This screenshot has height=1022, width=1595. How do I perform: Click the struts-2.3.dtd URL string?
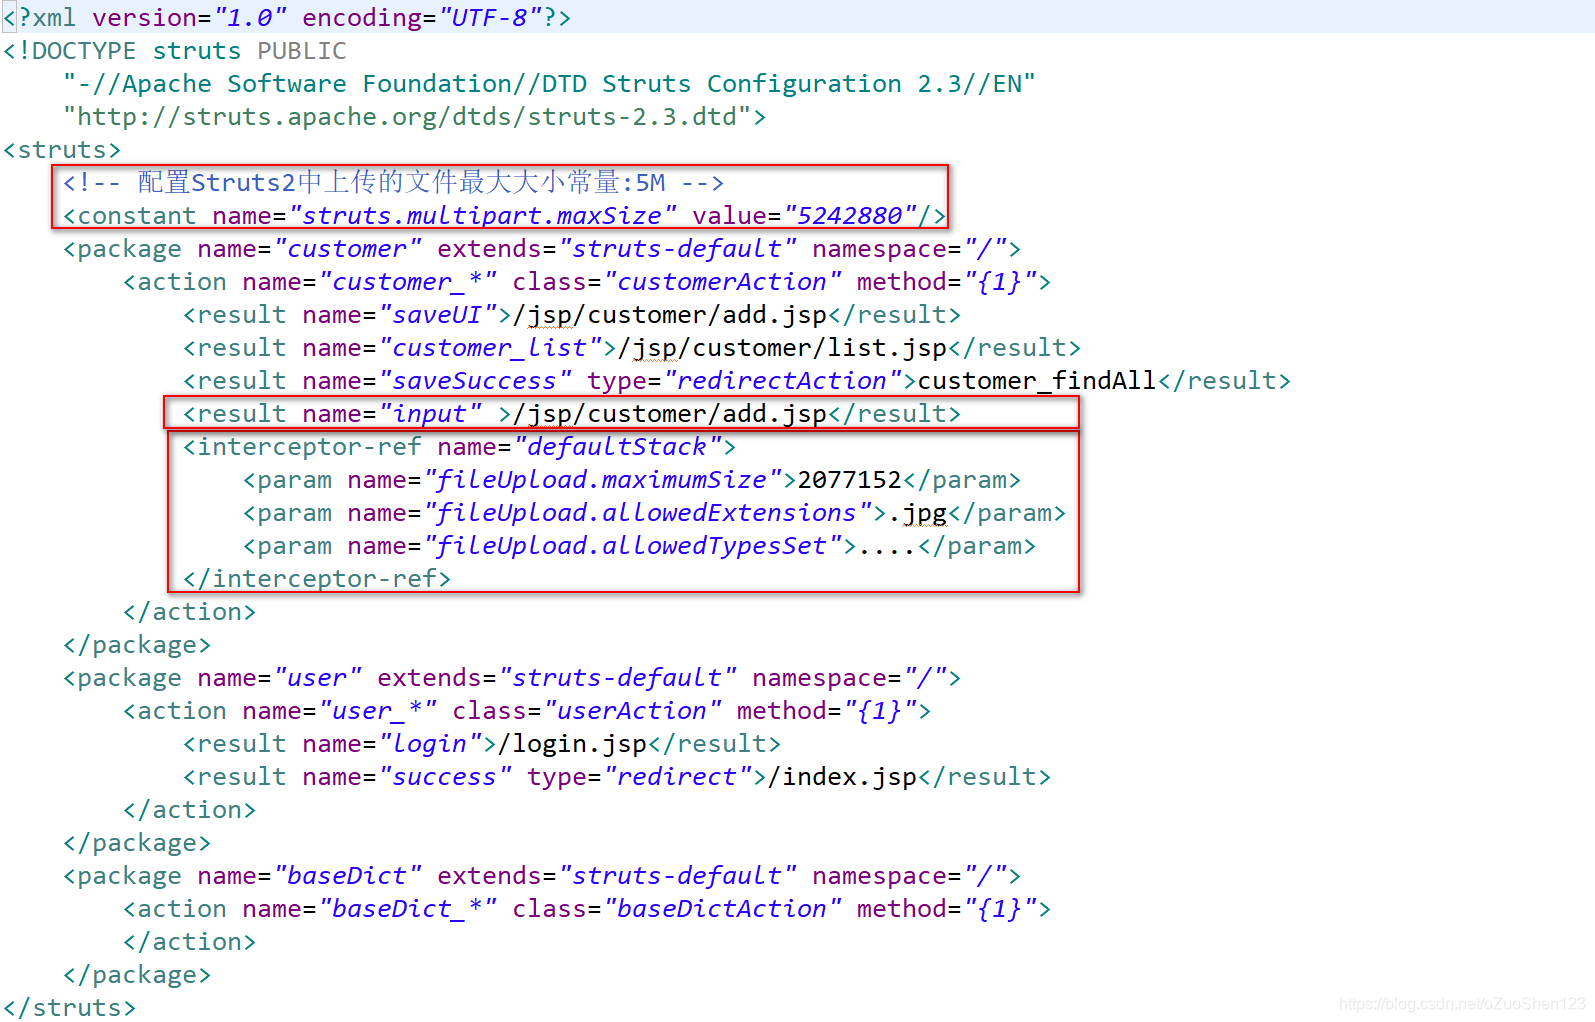(407, 117)
